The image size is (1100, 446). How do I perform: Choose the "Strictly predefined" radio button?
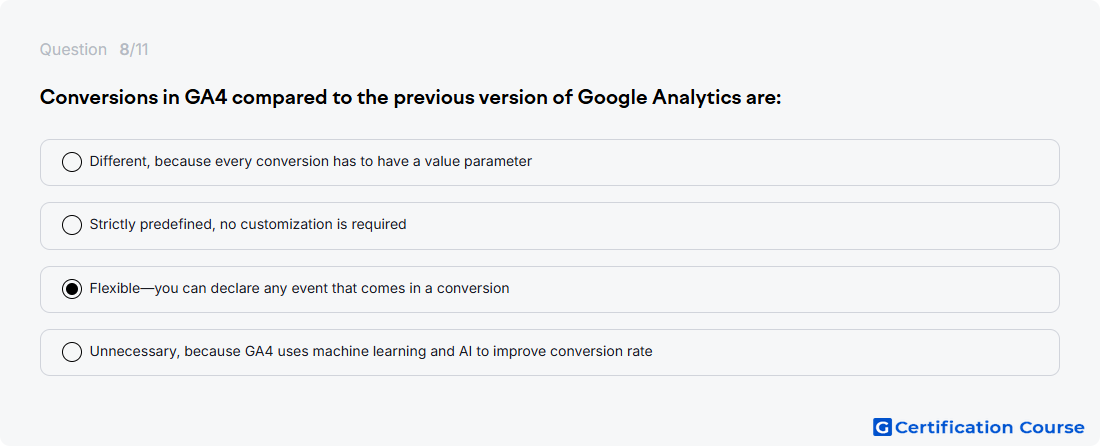(72, 225)
